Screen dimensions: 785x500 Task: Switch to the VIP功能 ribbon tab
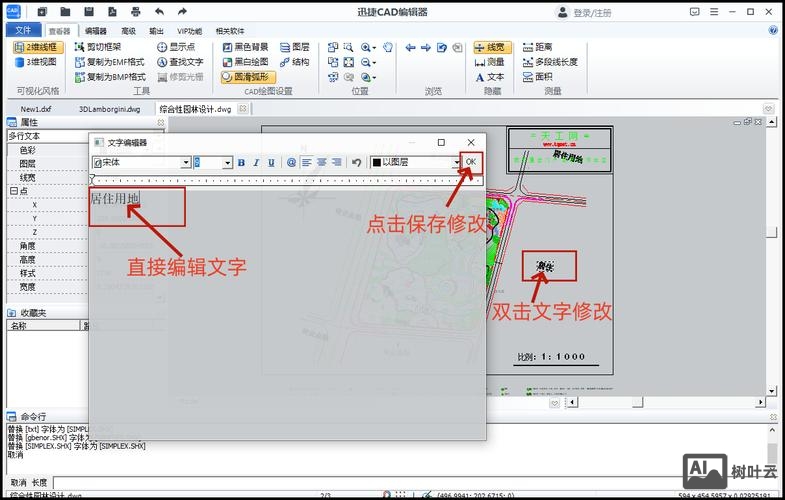tap(190, 31)
